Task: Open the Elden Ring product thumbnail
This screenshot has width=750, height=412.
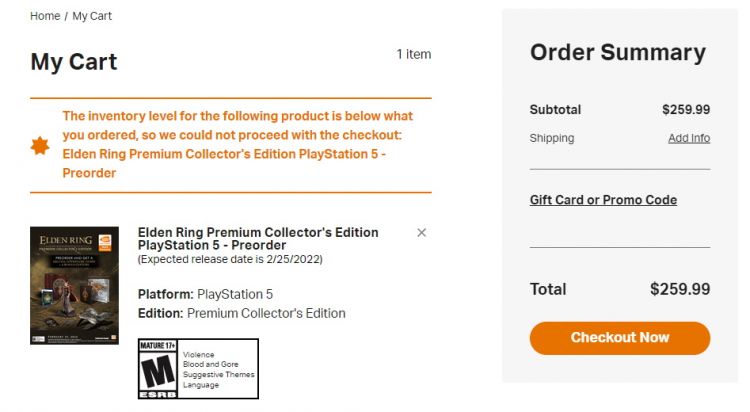Action: pos(75,285)
